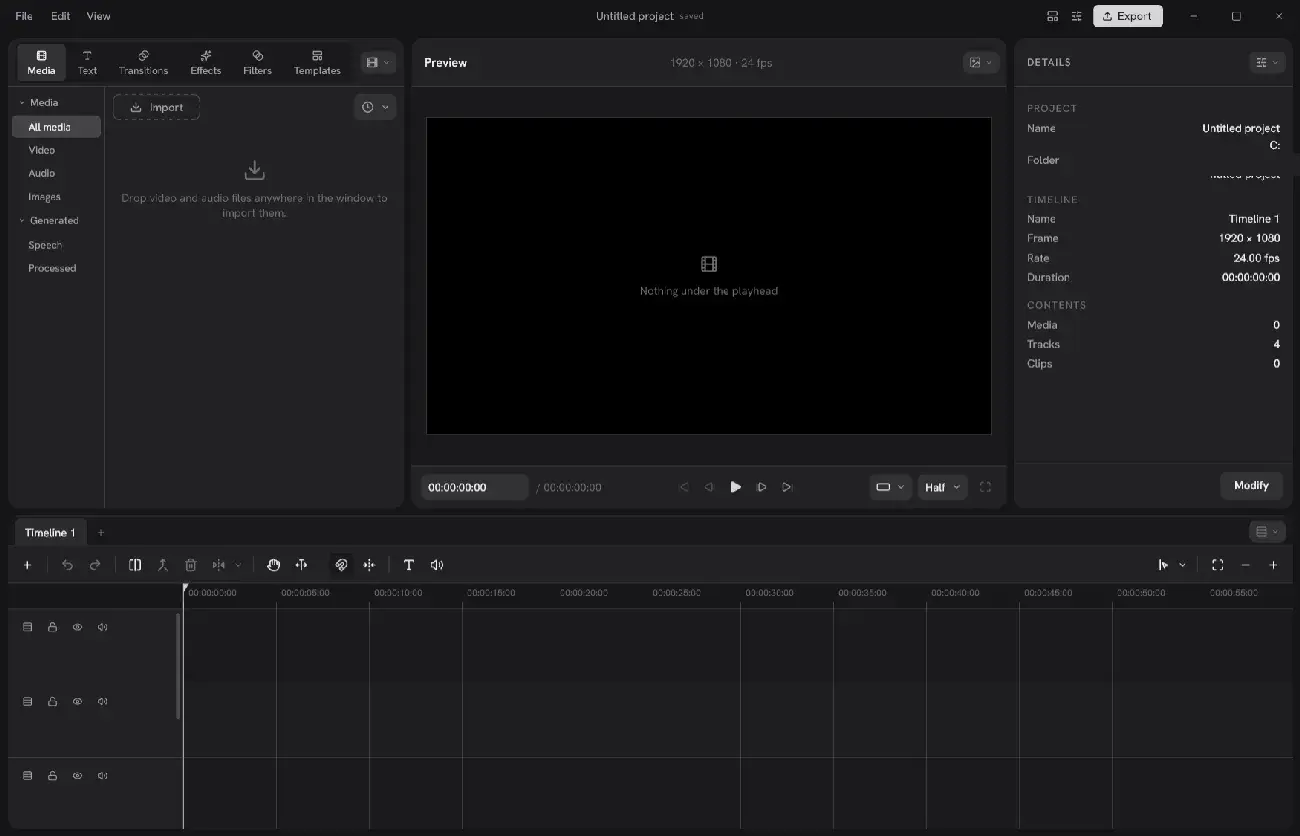Screen dimensions: 1300x836
Task: Open the clock sort dropdown in media panel
Action: coord(375,107)
